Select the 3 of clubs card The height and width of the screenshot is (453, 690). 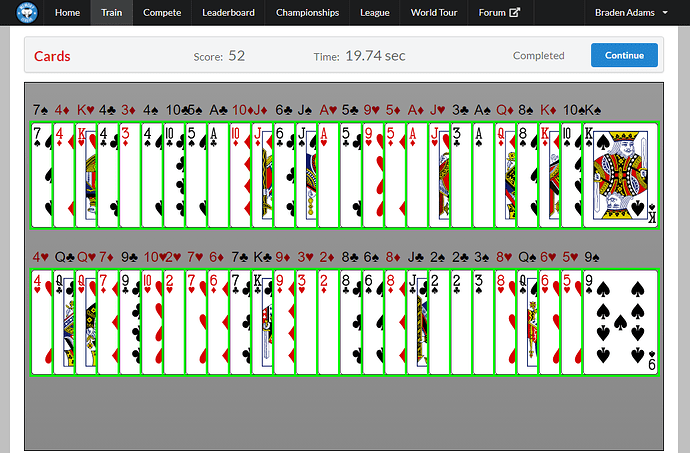(x=461, y=175)
